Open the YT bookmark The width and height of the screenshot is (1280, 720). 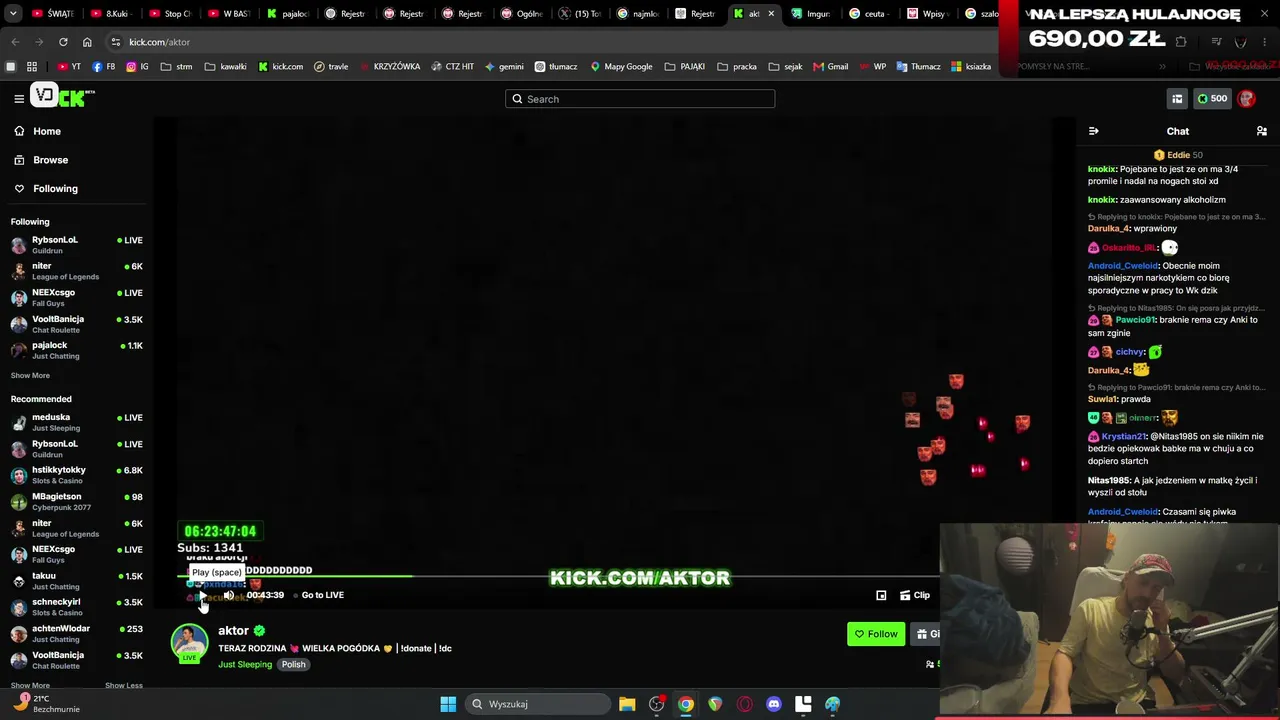click(69, 67)
